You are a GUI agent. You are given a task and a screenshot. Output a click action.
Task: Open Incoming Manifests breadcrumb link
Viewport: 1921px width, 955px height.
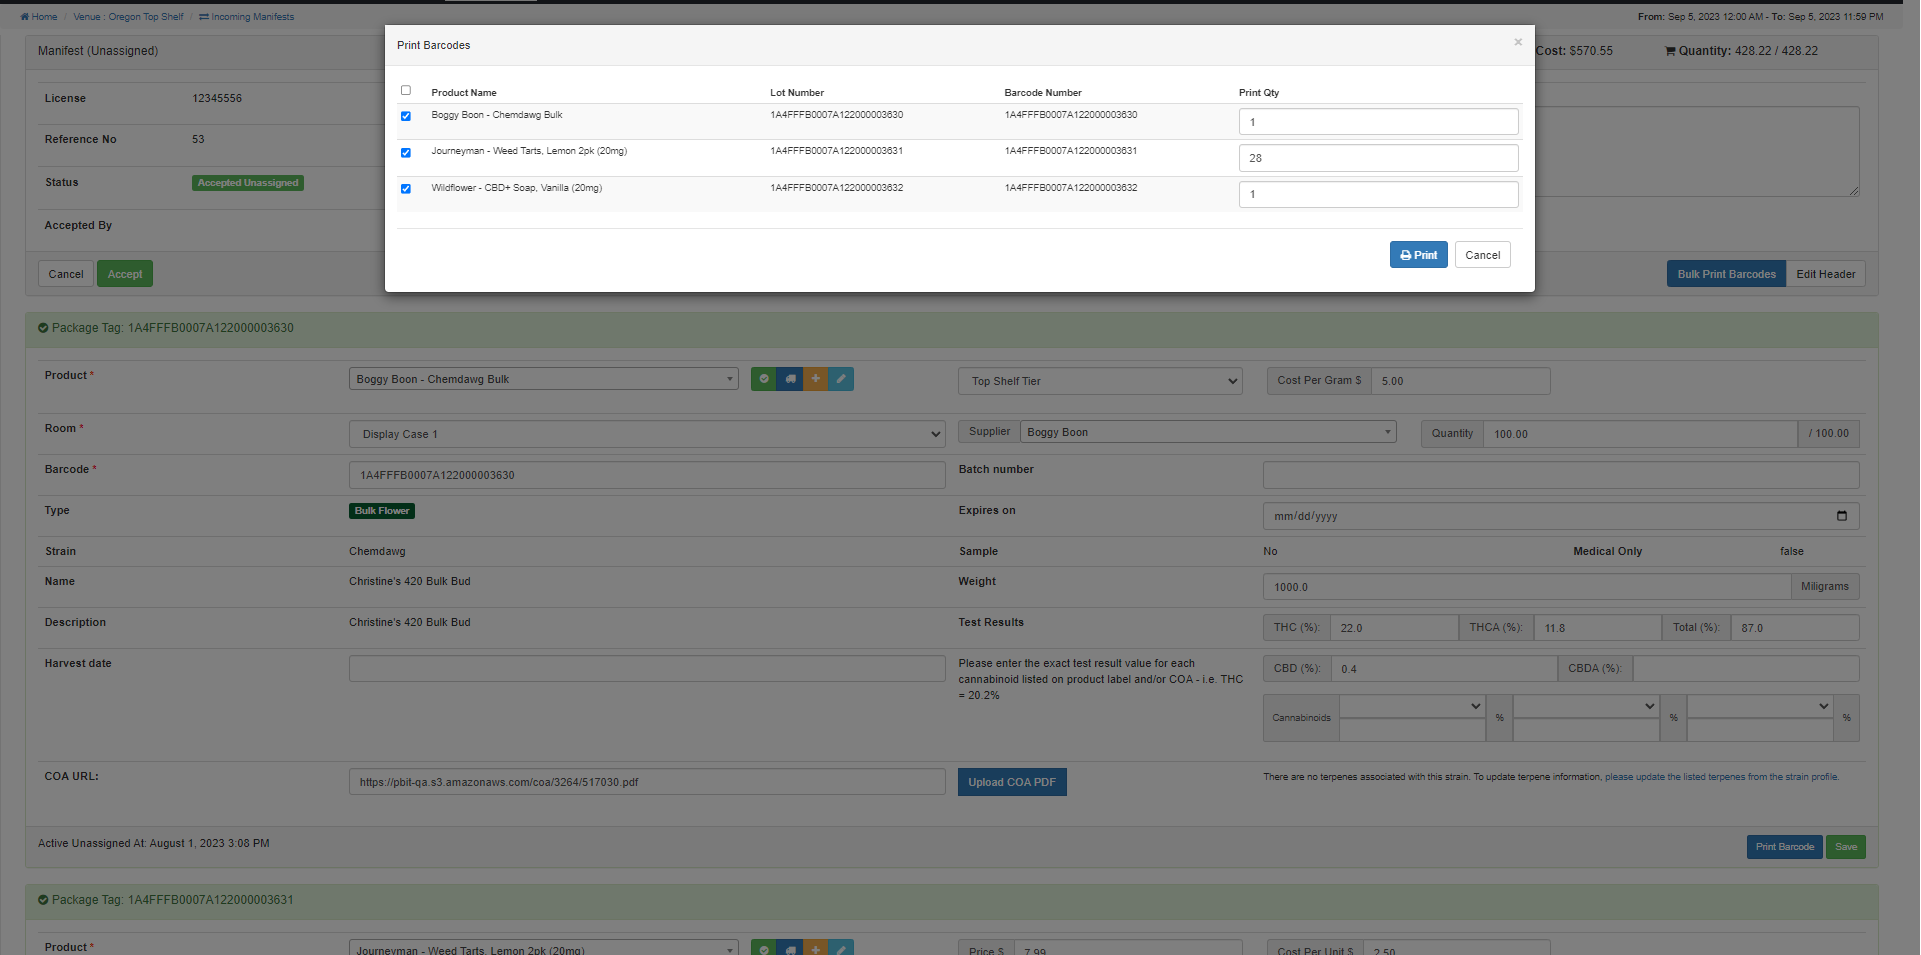[x=247, y=17]
